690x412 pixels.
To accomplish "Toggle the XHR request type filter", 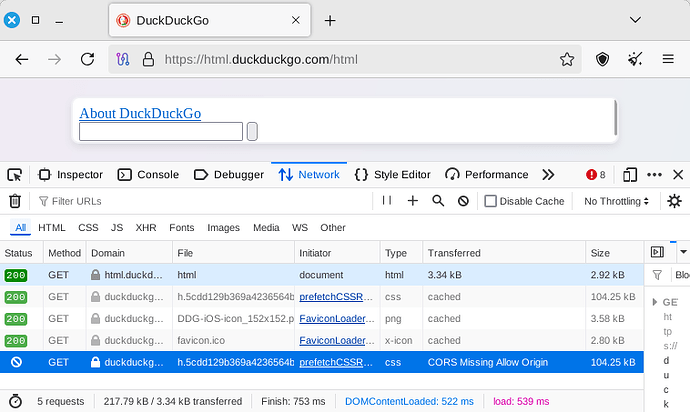I will (x=146, y=228).
